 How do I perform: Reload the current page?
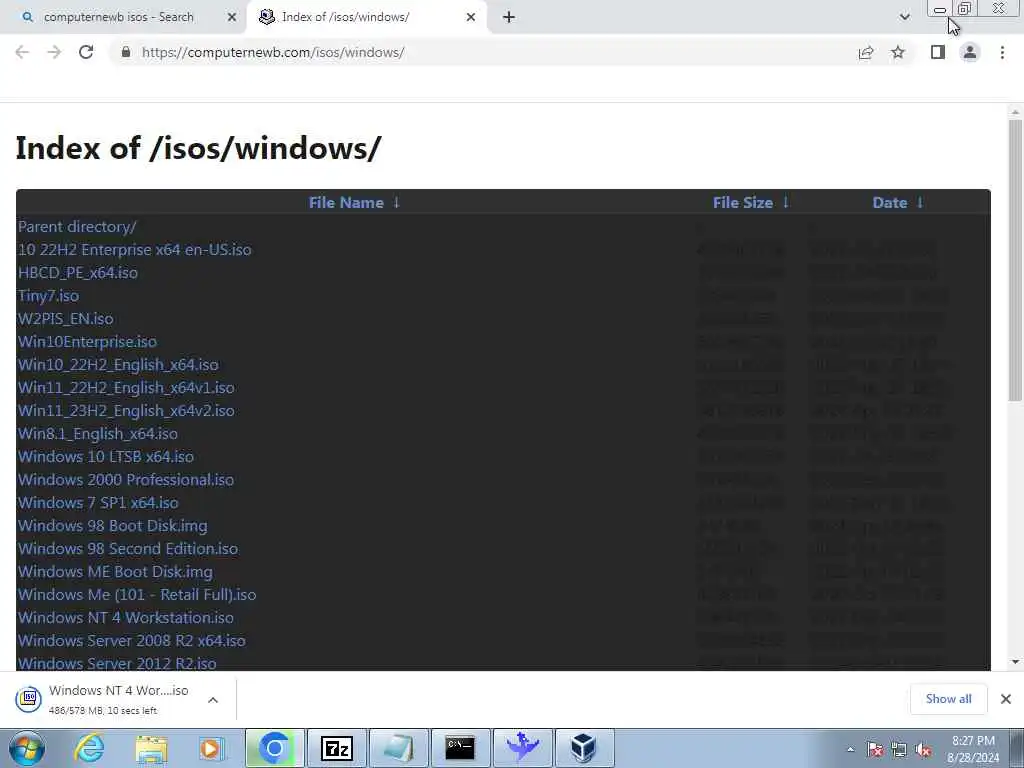[x=86, y=52]
